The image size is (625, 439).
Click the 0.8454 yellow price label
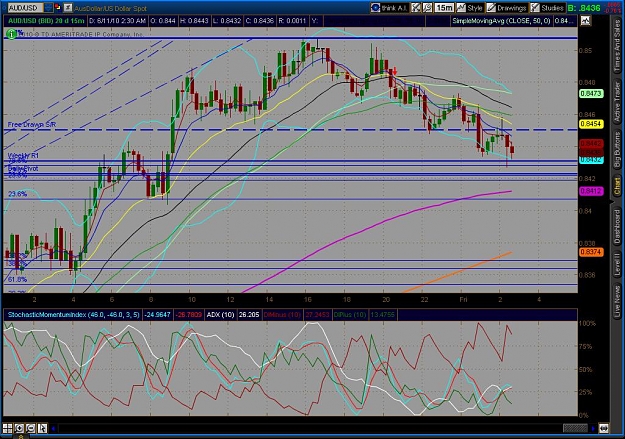click(x=591, y=124)
